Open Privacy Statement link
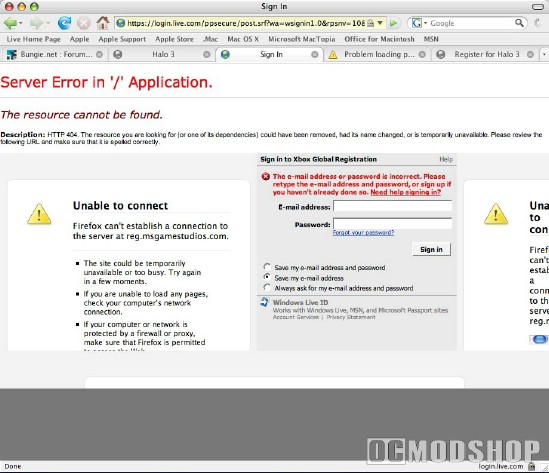549x473 pixels. click(x=351, y=317)
